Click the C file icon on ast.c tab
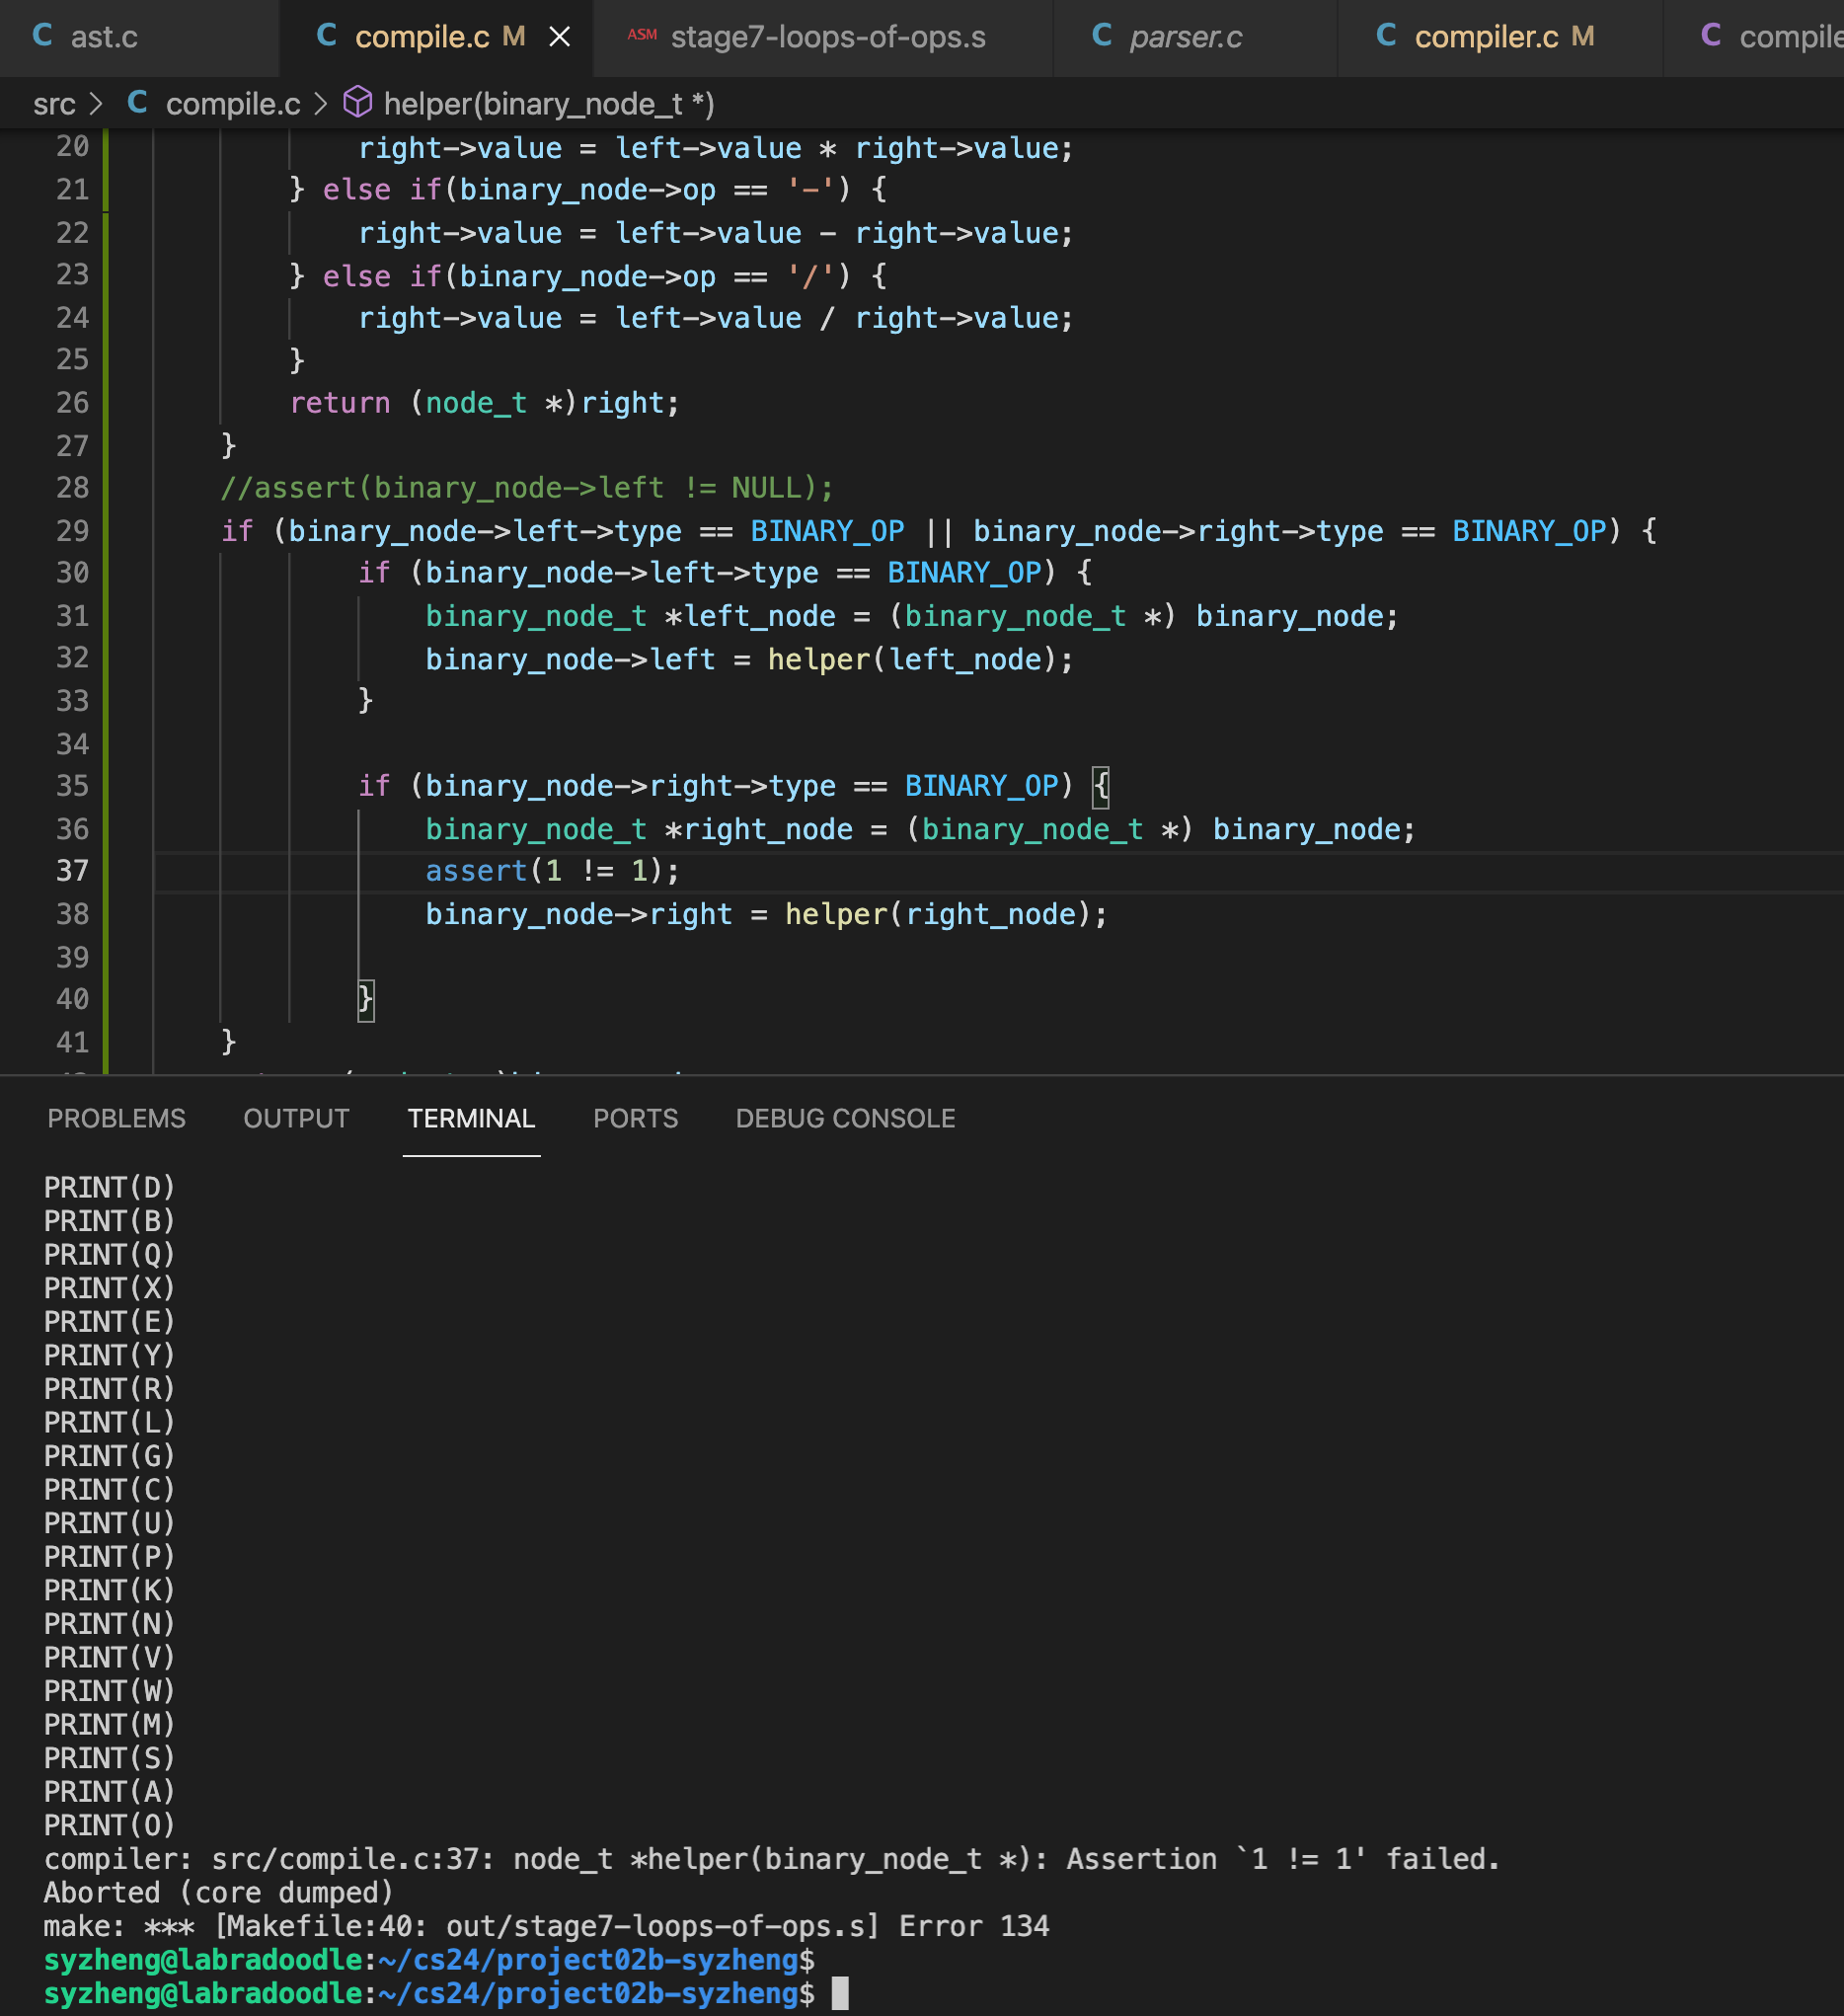The width and height of the screenshot is (1844, 2016). click(42, 36)
